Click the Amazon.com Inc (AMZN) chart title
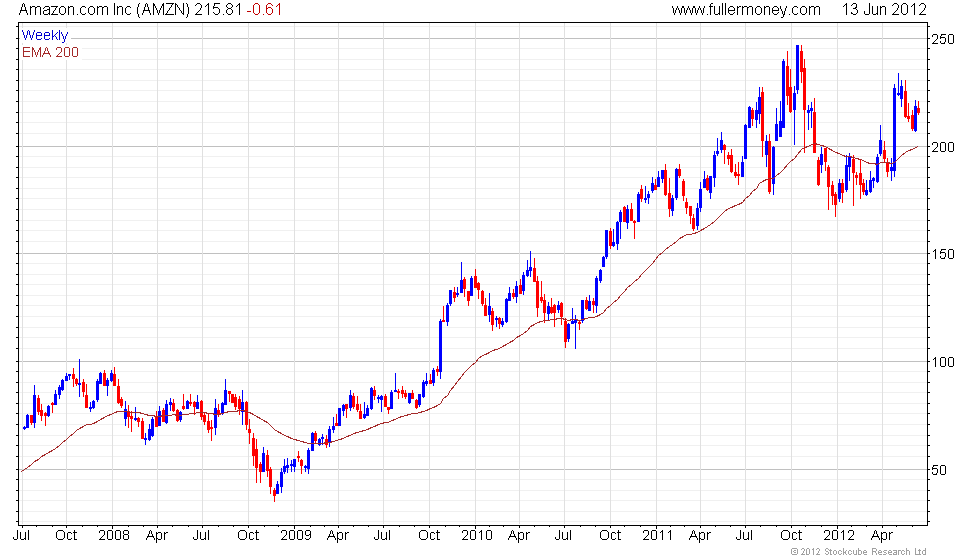The height and width of the screenshot is (560, 980). click(104, 10)
